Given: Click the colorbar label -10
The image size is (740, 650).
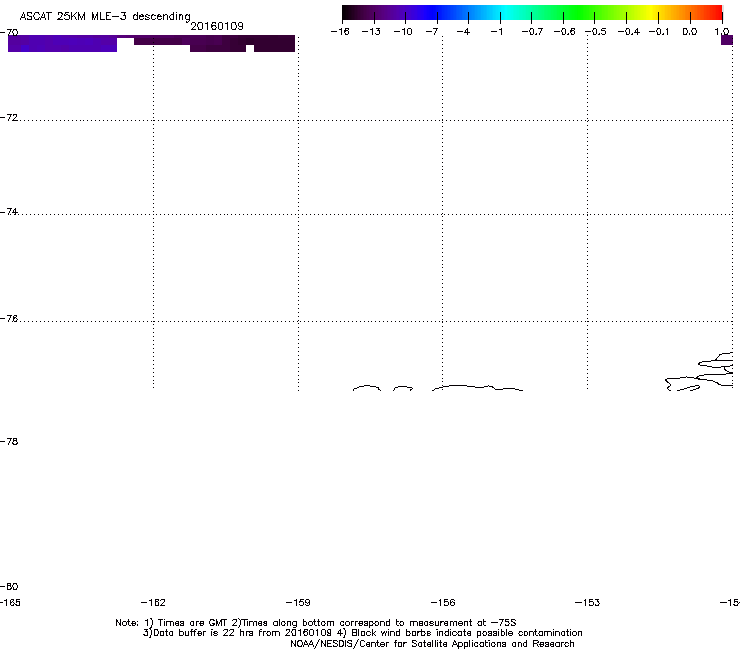Looking at the screenshot, I should [x=403, y=32].
